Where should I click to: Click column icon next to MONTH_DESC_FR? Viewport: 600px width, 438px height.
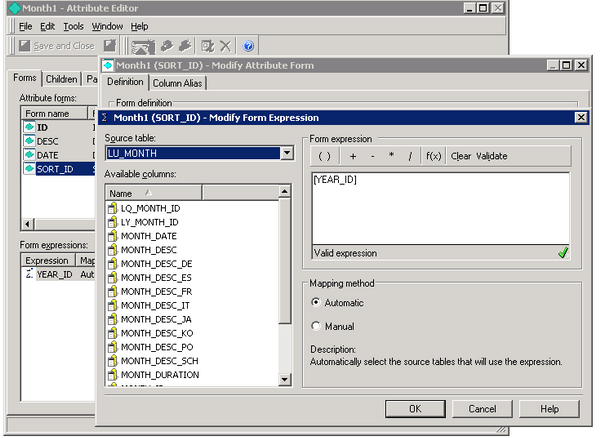coord(112,291)
